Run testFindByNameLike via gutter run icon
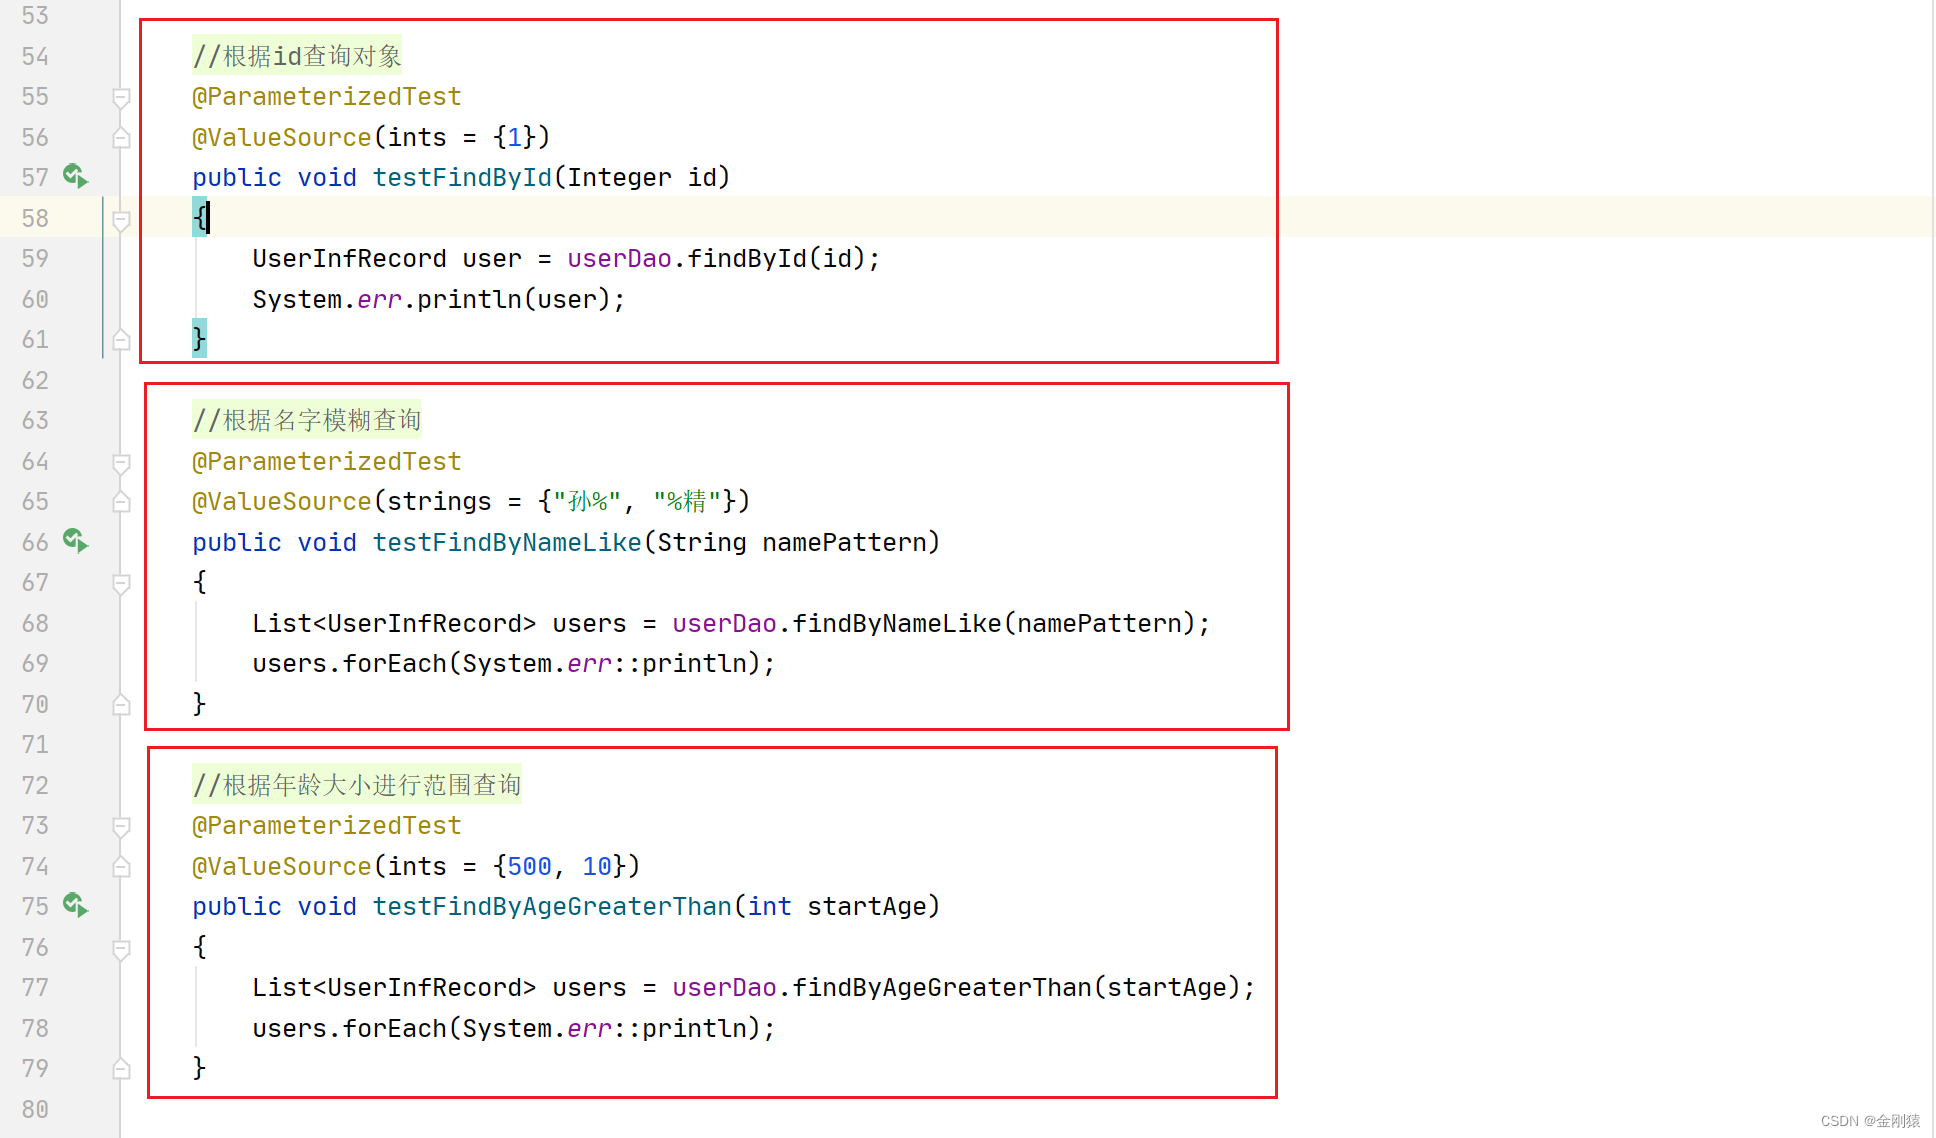Image resolution: width=1936 pixels, height=1138 pixels. (76, 542)
